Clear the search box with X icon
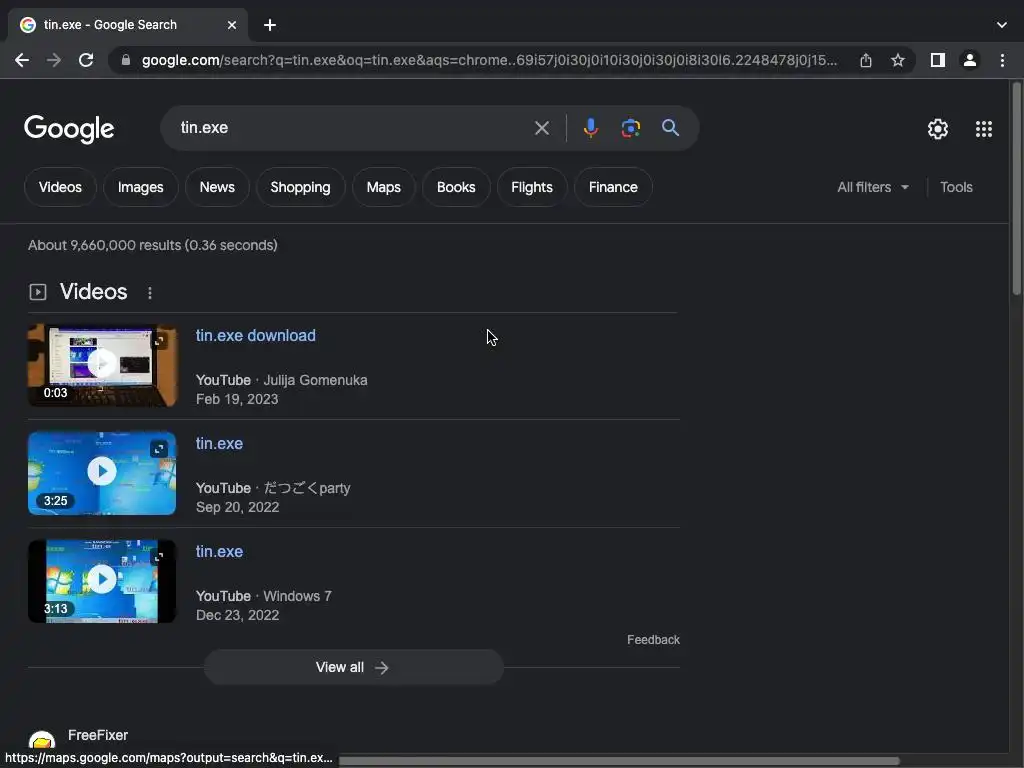 click(542, 128)
